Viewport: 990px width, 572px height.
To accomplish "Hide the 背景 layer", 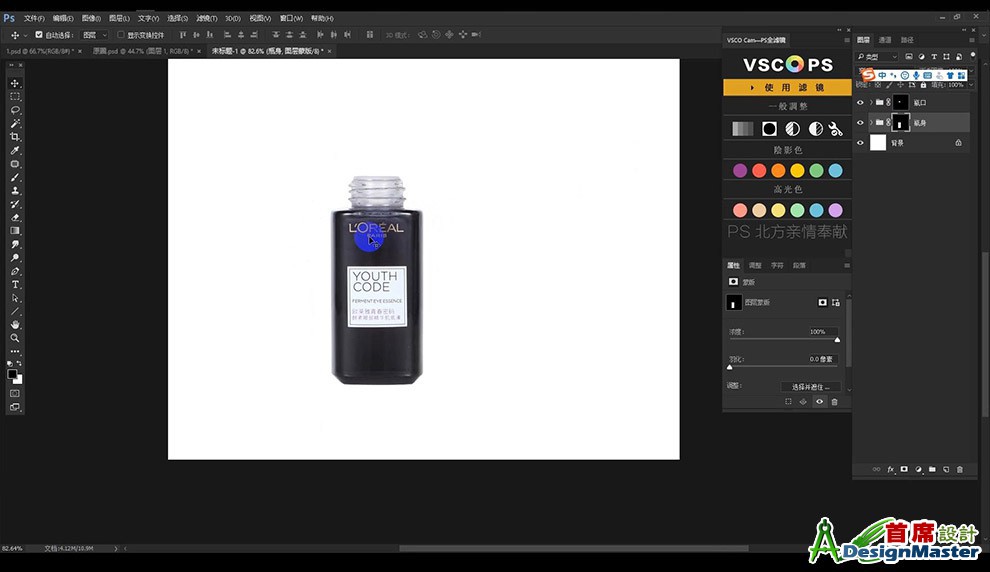I will tap(860, 143).
